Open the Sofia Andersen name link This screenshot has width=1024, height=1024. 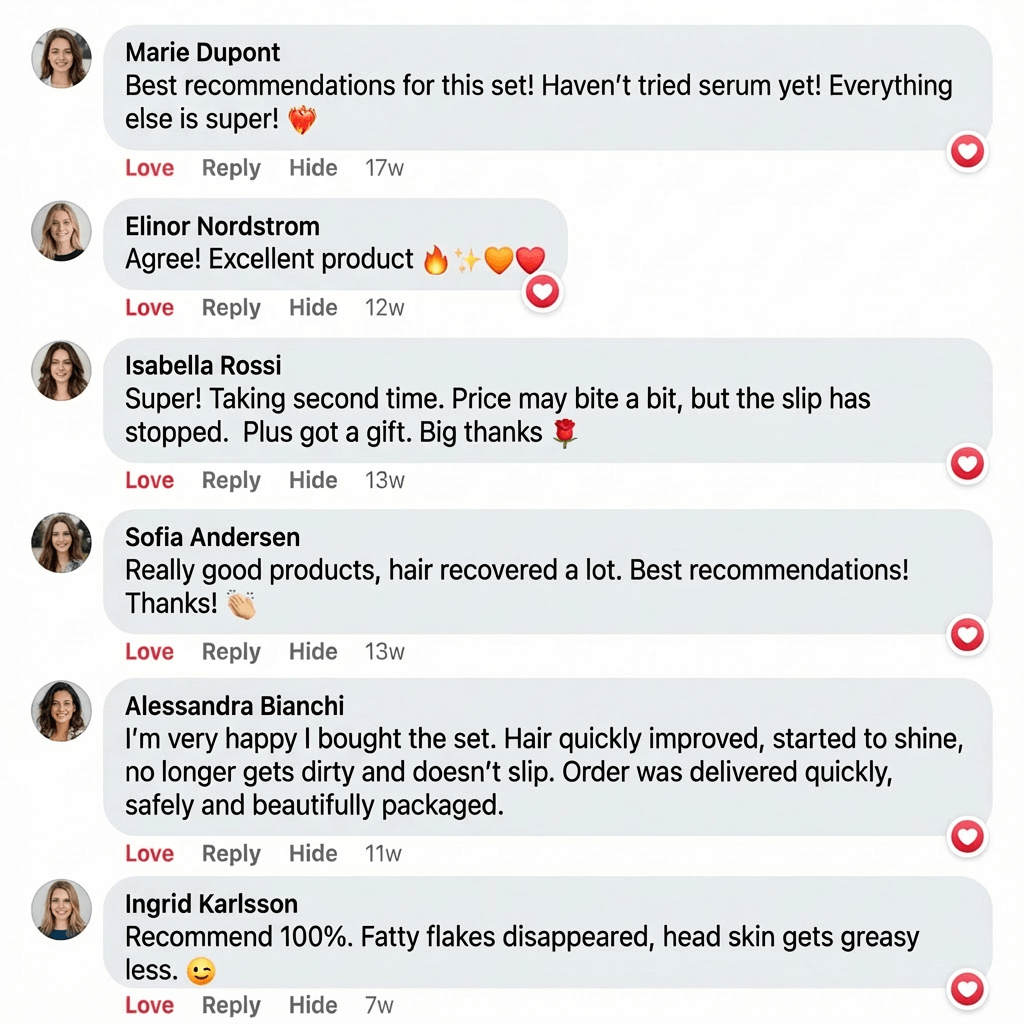pyautogui.click(x=212, y=537)
